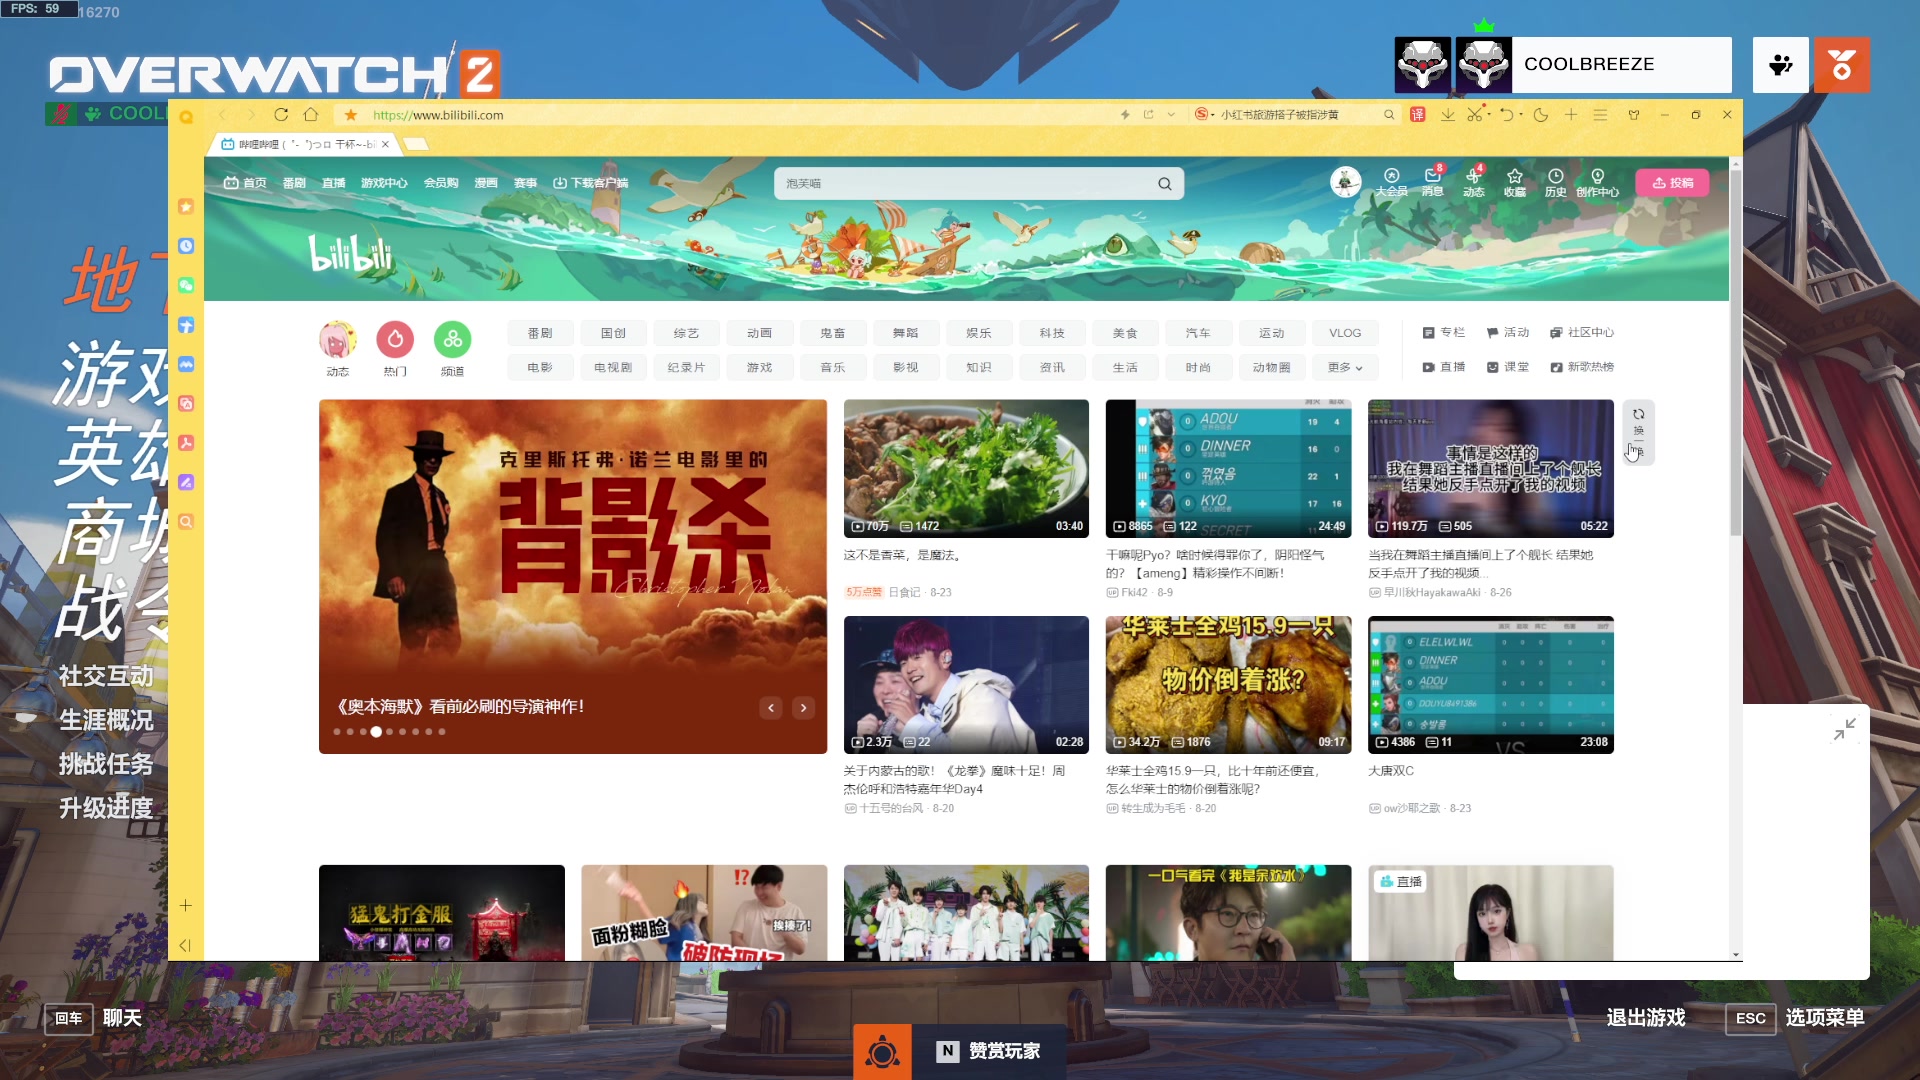Open the 番剧 top navigation item
Screen dimensions: 1920x1080
tap(294, 183)
